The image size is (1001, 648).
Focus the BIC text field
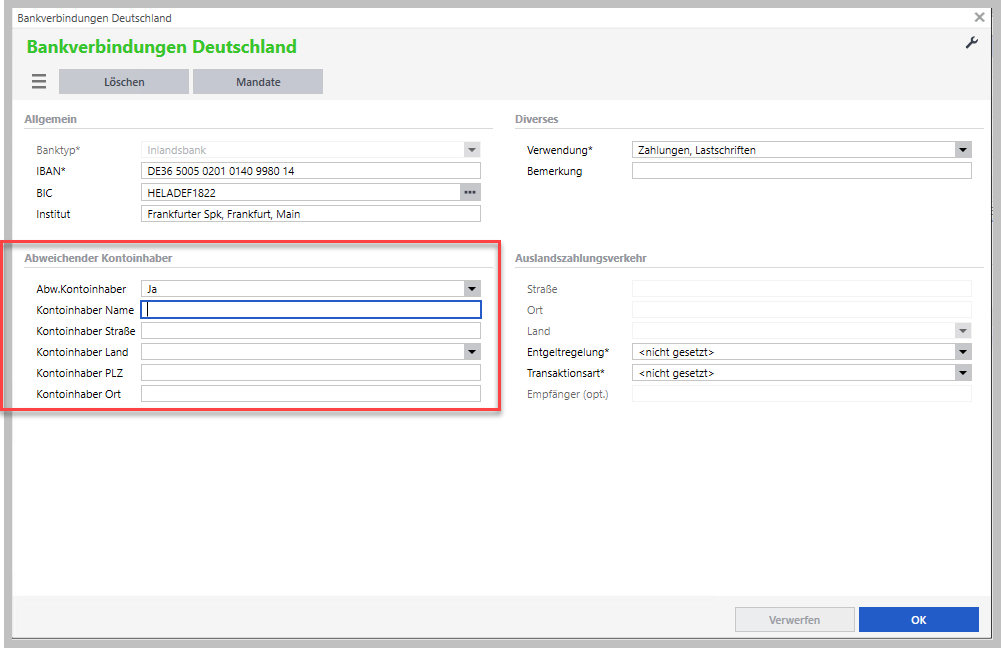tap(300, 192)
